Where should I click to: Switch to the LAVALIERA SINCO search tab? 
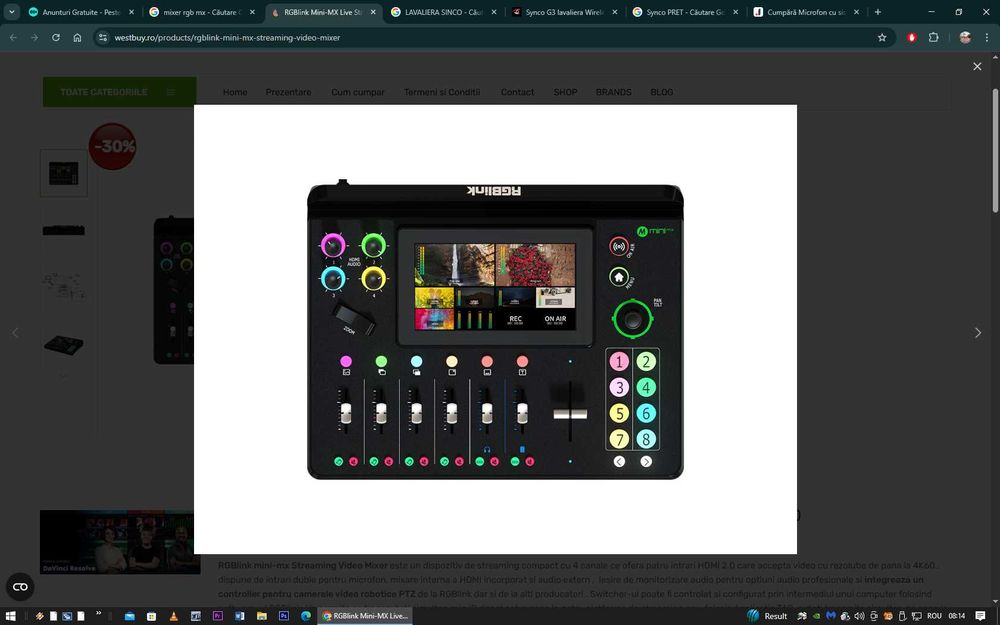[x=443, y=12]
